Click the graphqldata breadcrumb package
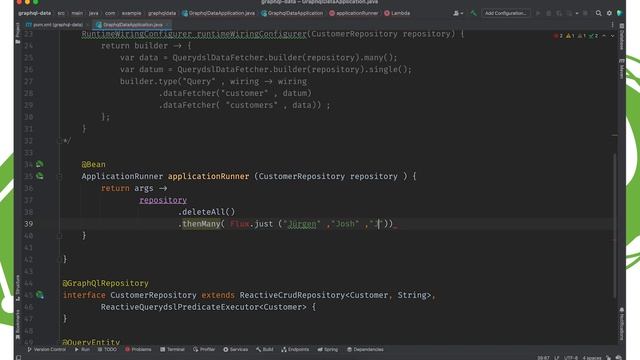640x360 pixels. point(162,13)
